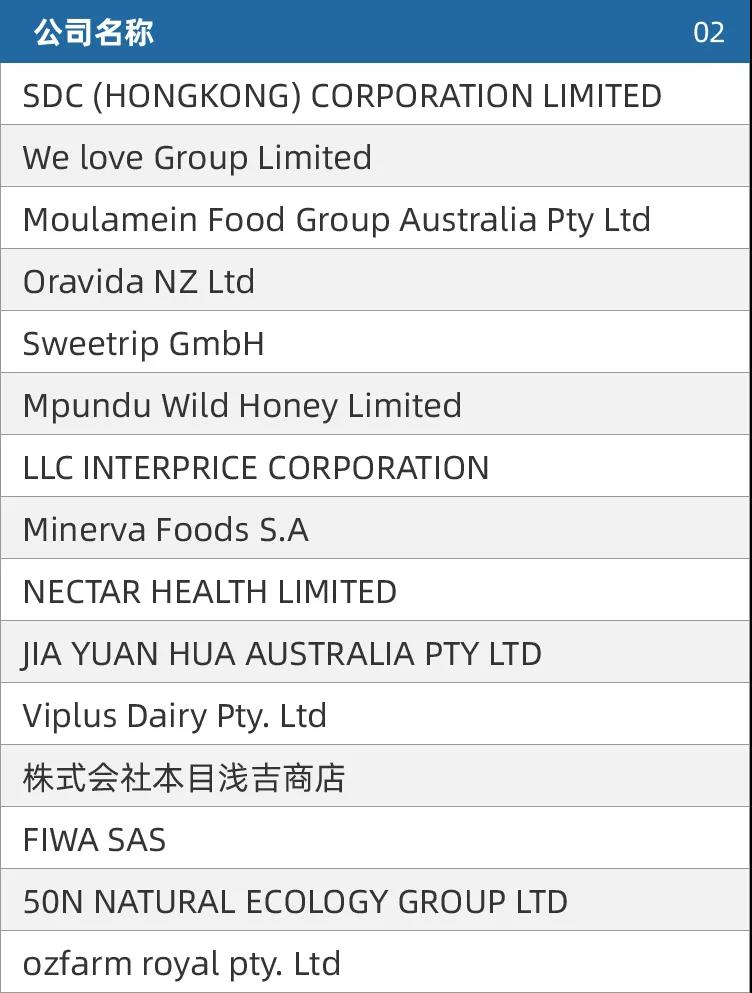Pick the Sweetrip GmbH row
This screenshot has width=752, height=993.
point(376,342)
